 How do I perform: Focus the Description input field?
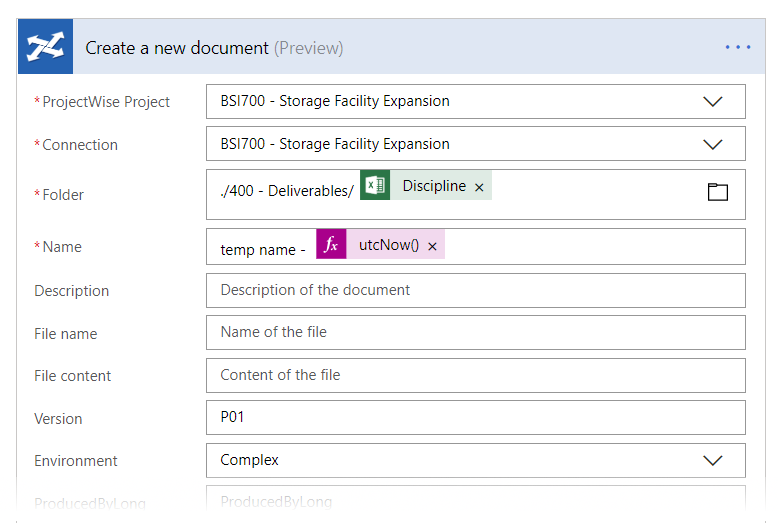476,290
